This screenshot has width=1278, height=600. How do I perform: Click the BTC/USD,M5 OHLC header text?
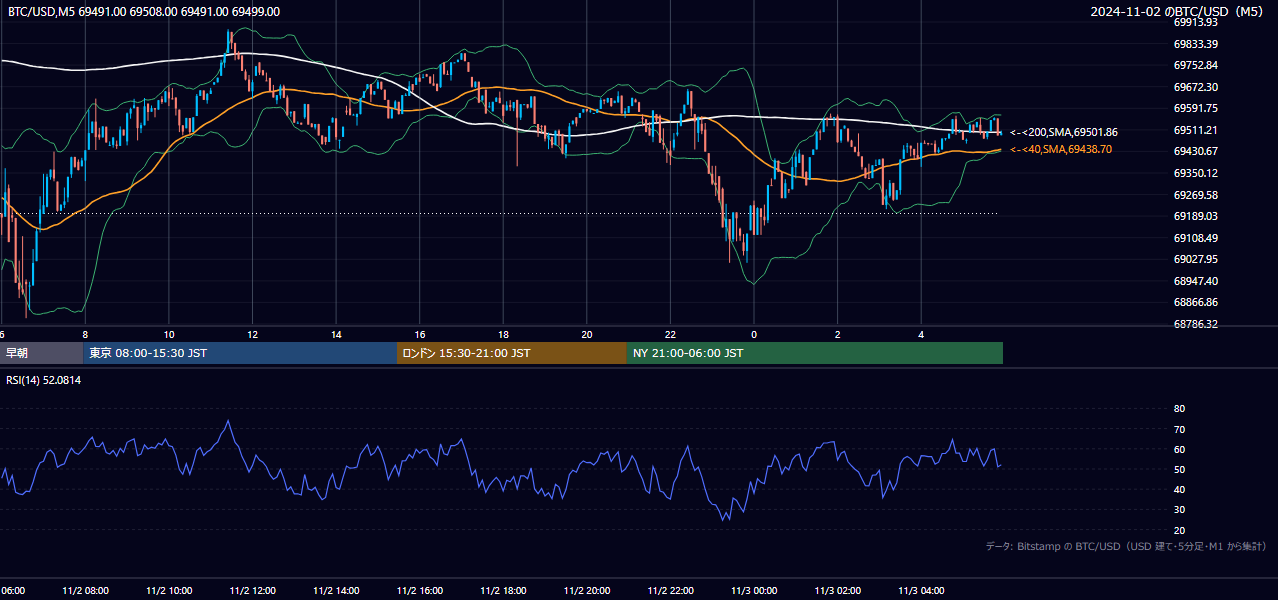click(x=144, y=11)
